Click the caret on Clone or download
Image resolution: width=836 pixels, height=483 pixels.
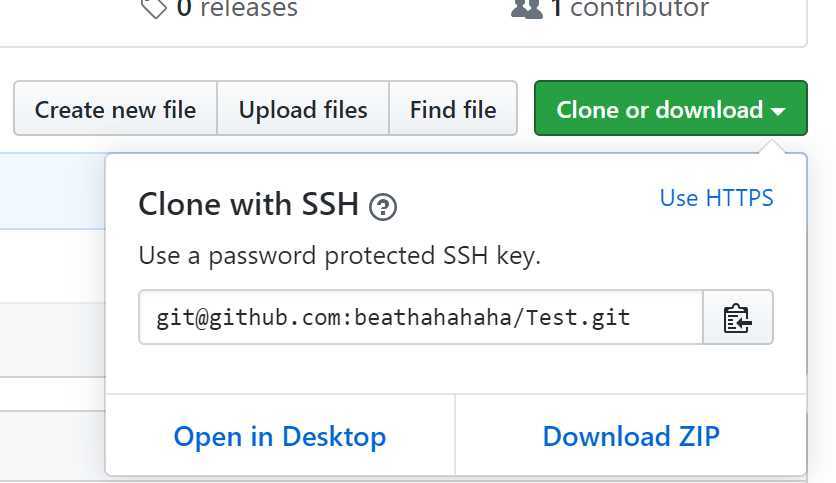(x=778, y=111)
